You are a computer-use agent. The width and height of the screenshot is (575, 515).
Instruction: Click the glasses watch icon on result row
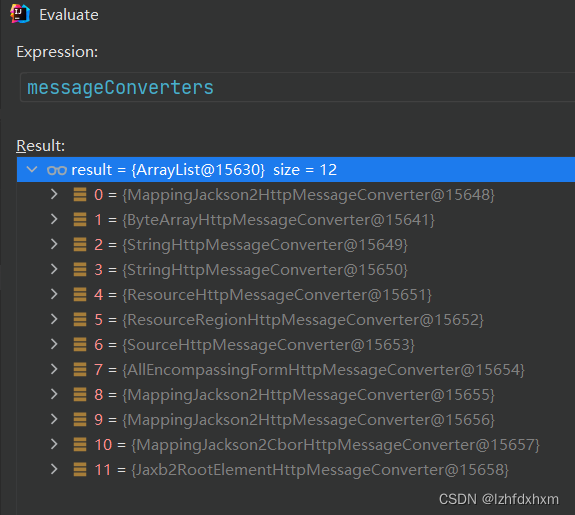click(x=57, y=170)
